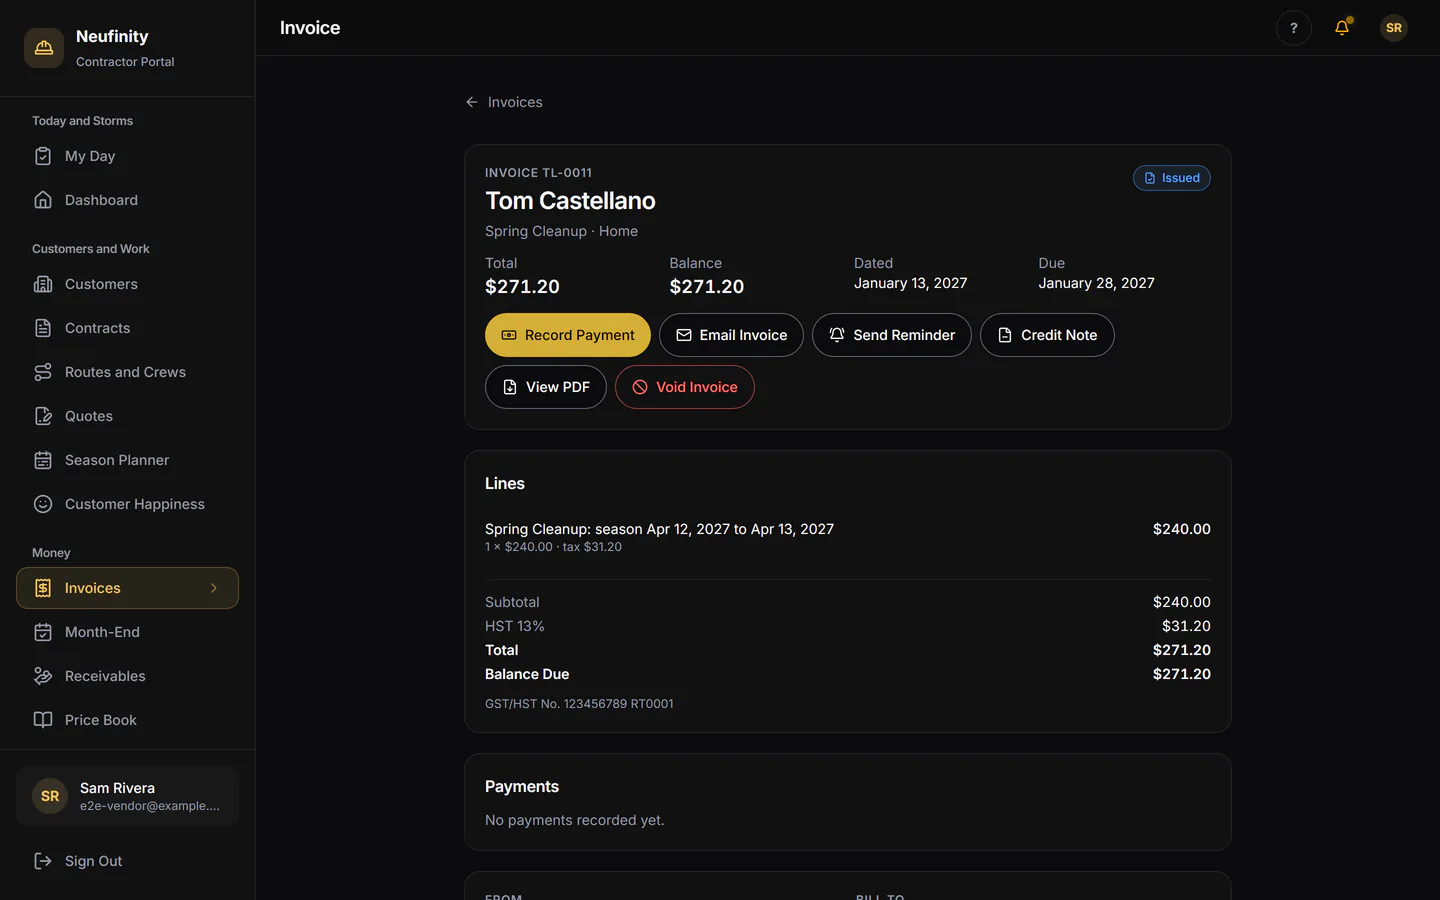Click the HST 13% amount $31.20
Viewport: 1440px width, 900px height.
pos(1186,626)
